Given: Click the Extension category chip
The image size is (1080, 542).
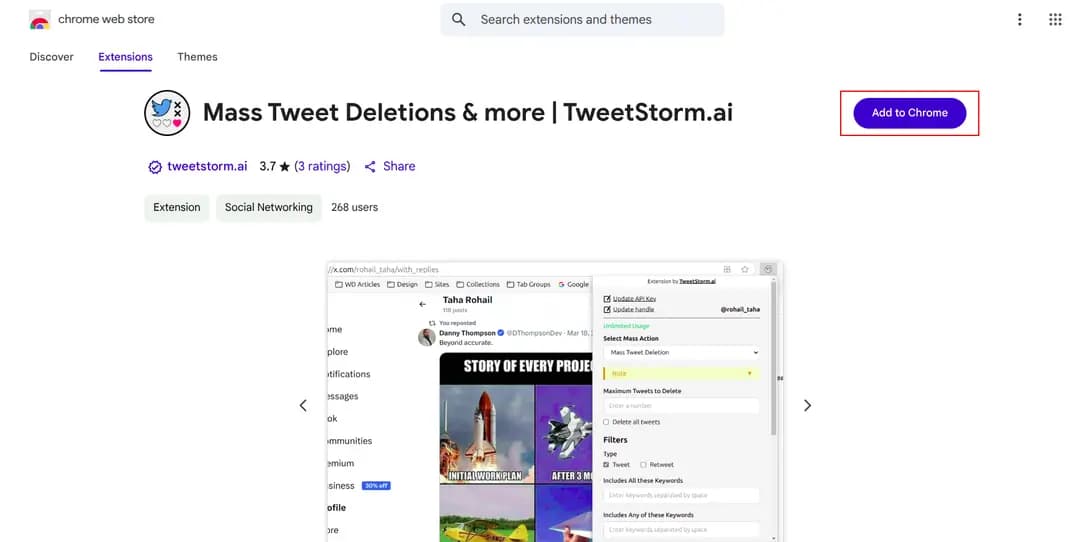Looking at the screenshot, I should click(176, 207).
